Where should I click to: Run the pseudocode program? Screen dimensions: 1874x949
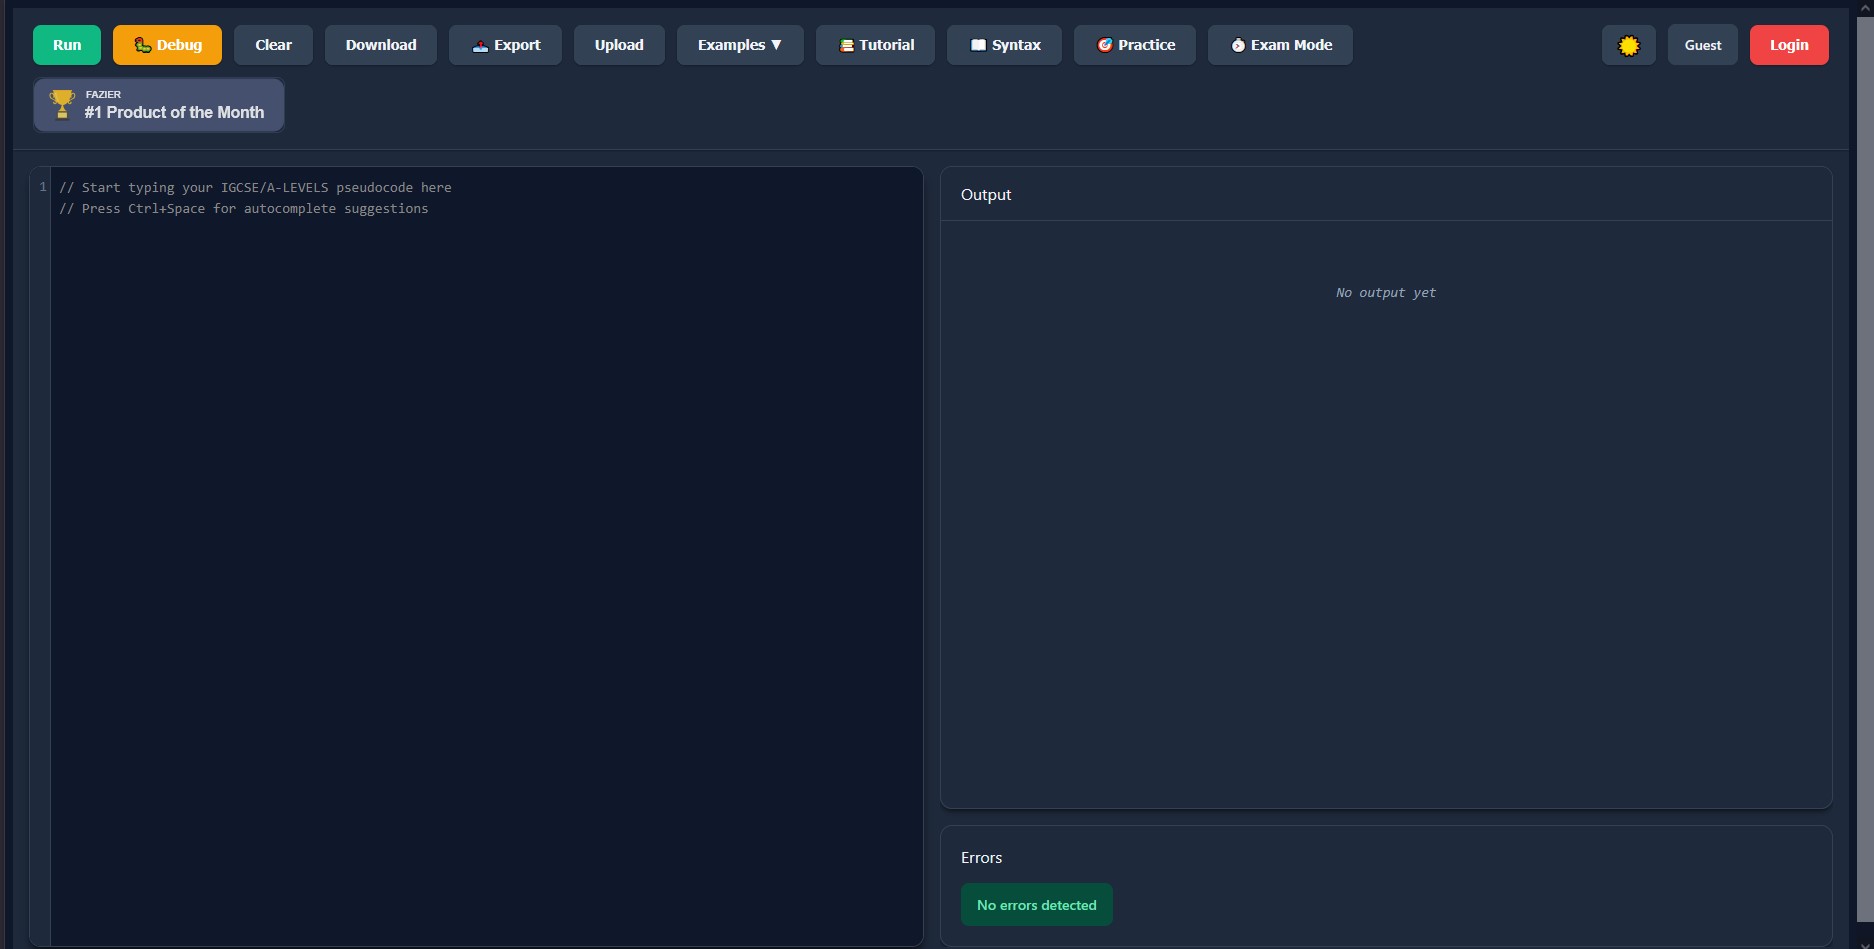coord(66,44)
